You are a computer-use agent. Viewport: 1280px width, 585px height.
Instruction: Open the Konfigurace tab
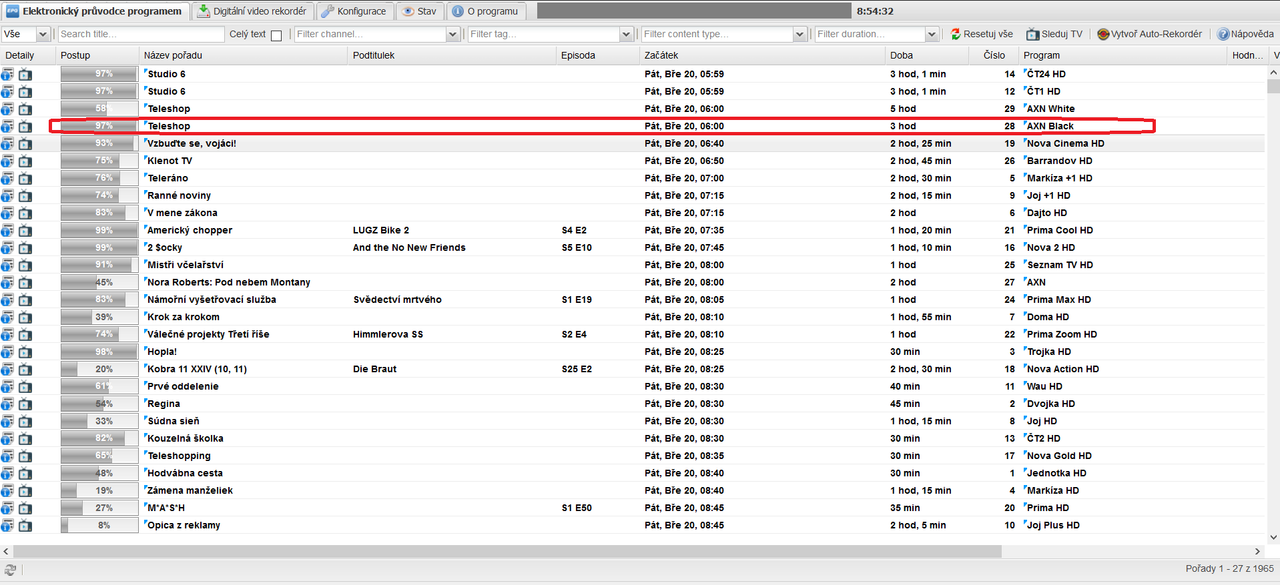[355, 11]
